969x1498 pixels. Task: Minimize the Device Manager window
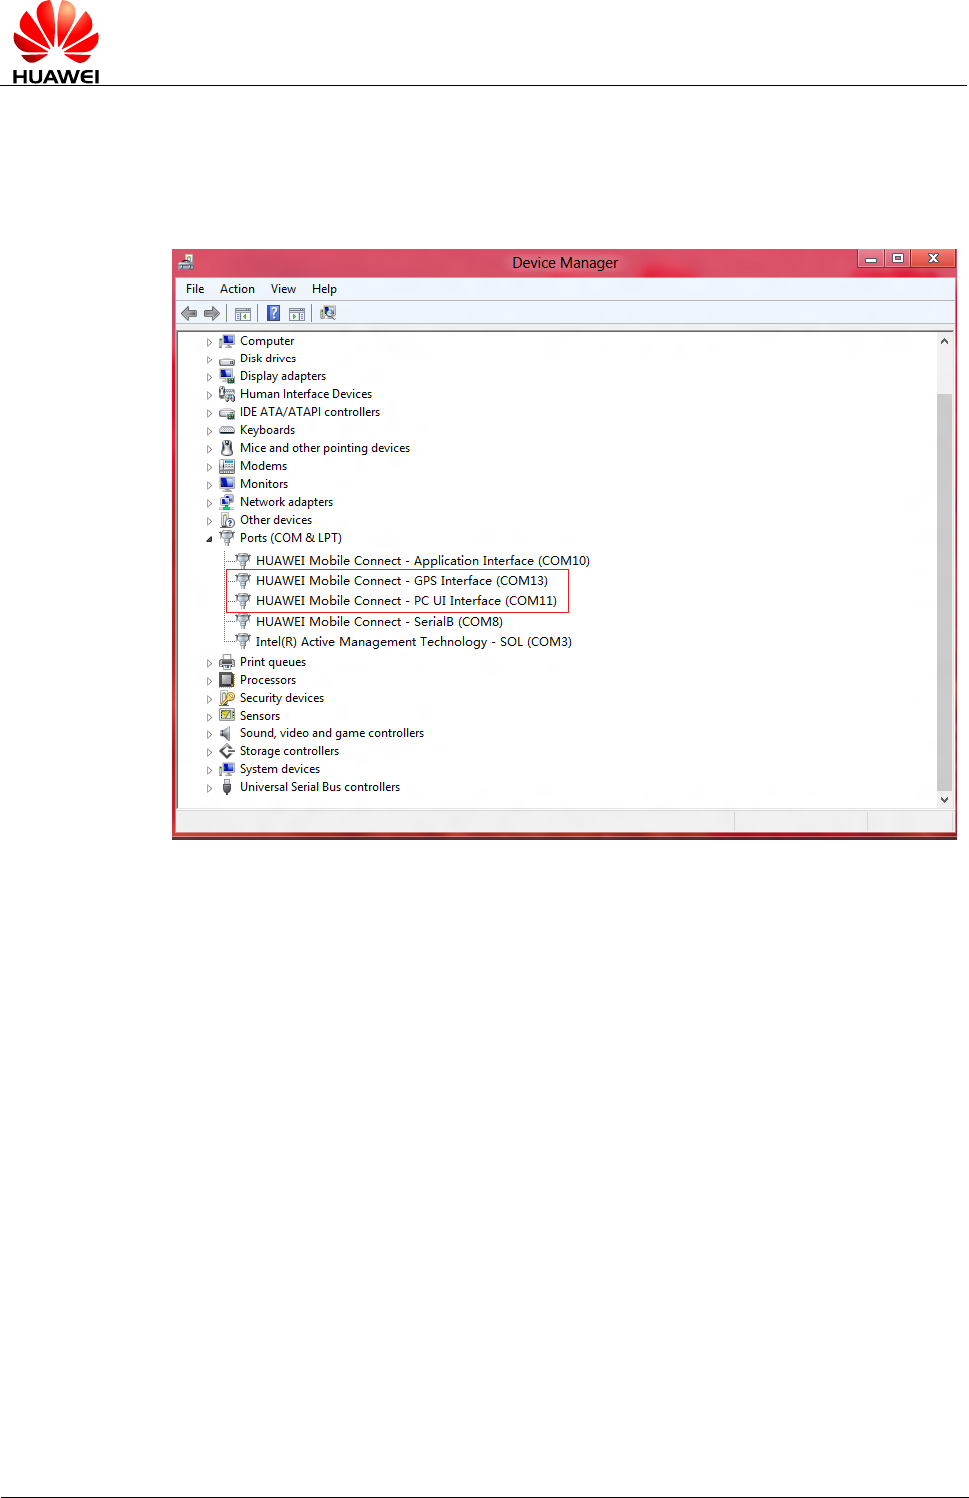pyautogui.click(x=871, y=258)
